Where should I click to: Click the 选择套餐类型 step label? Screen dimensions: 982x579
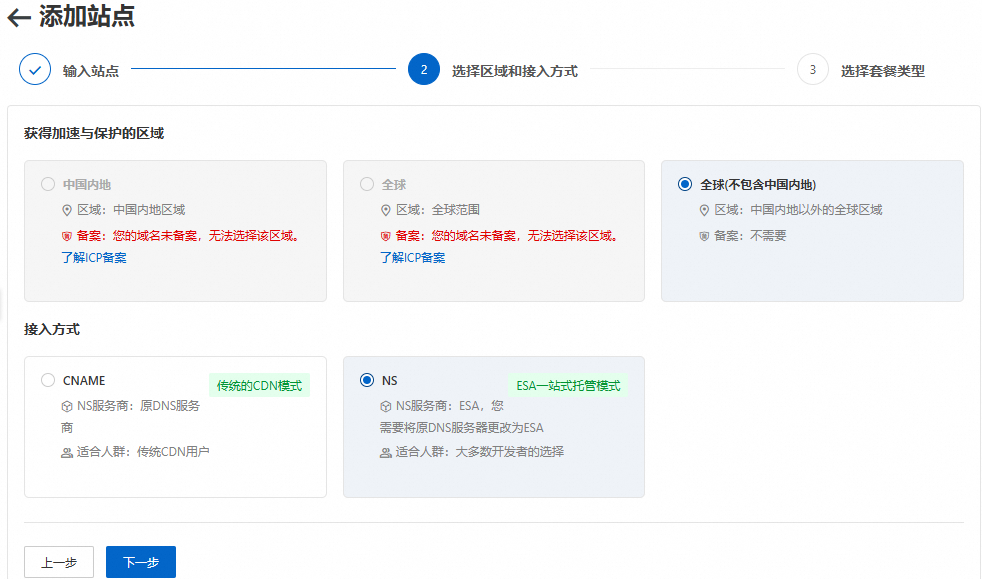882,71
